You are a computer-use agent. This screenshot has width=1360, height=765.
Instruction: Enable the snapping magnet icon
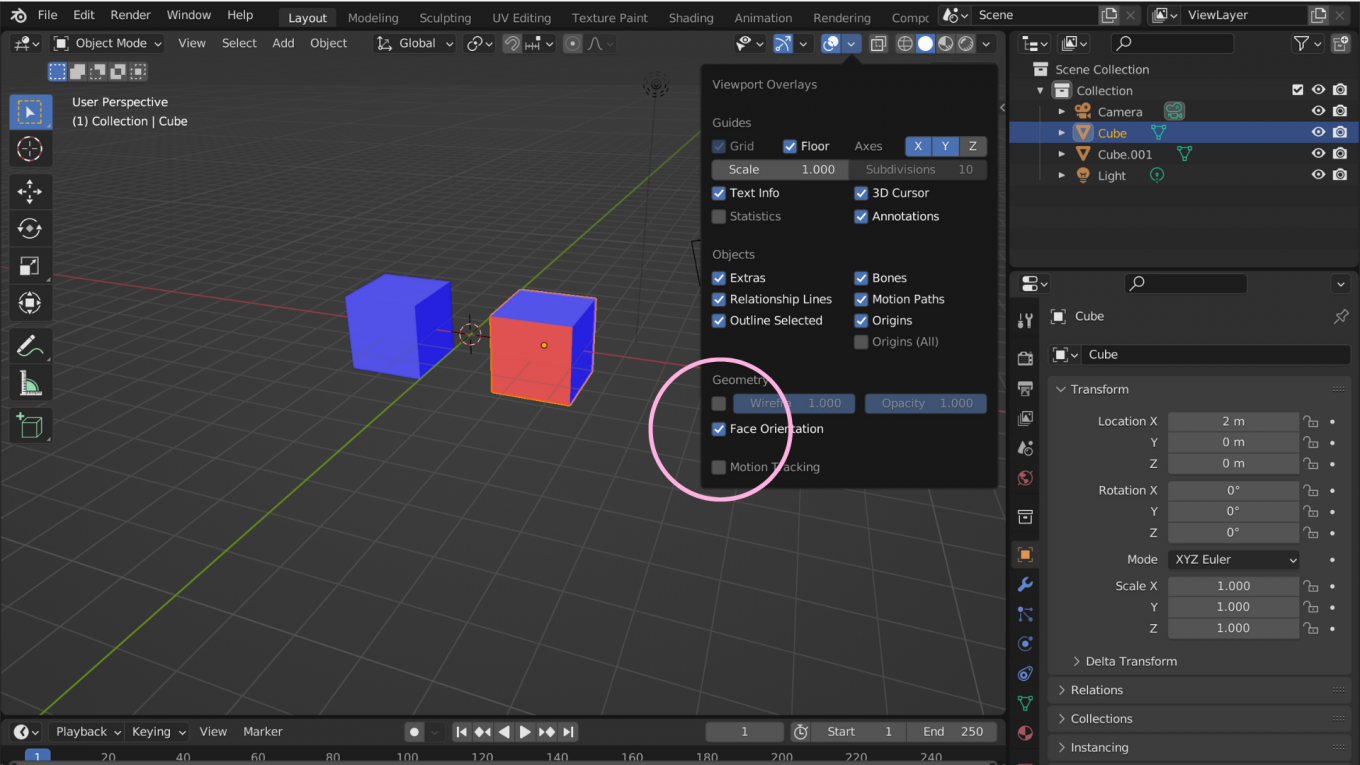(511, 43)
